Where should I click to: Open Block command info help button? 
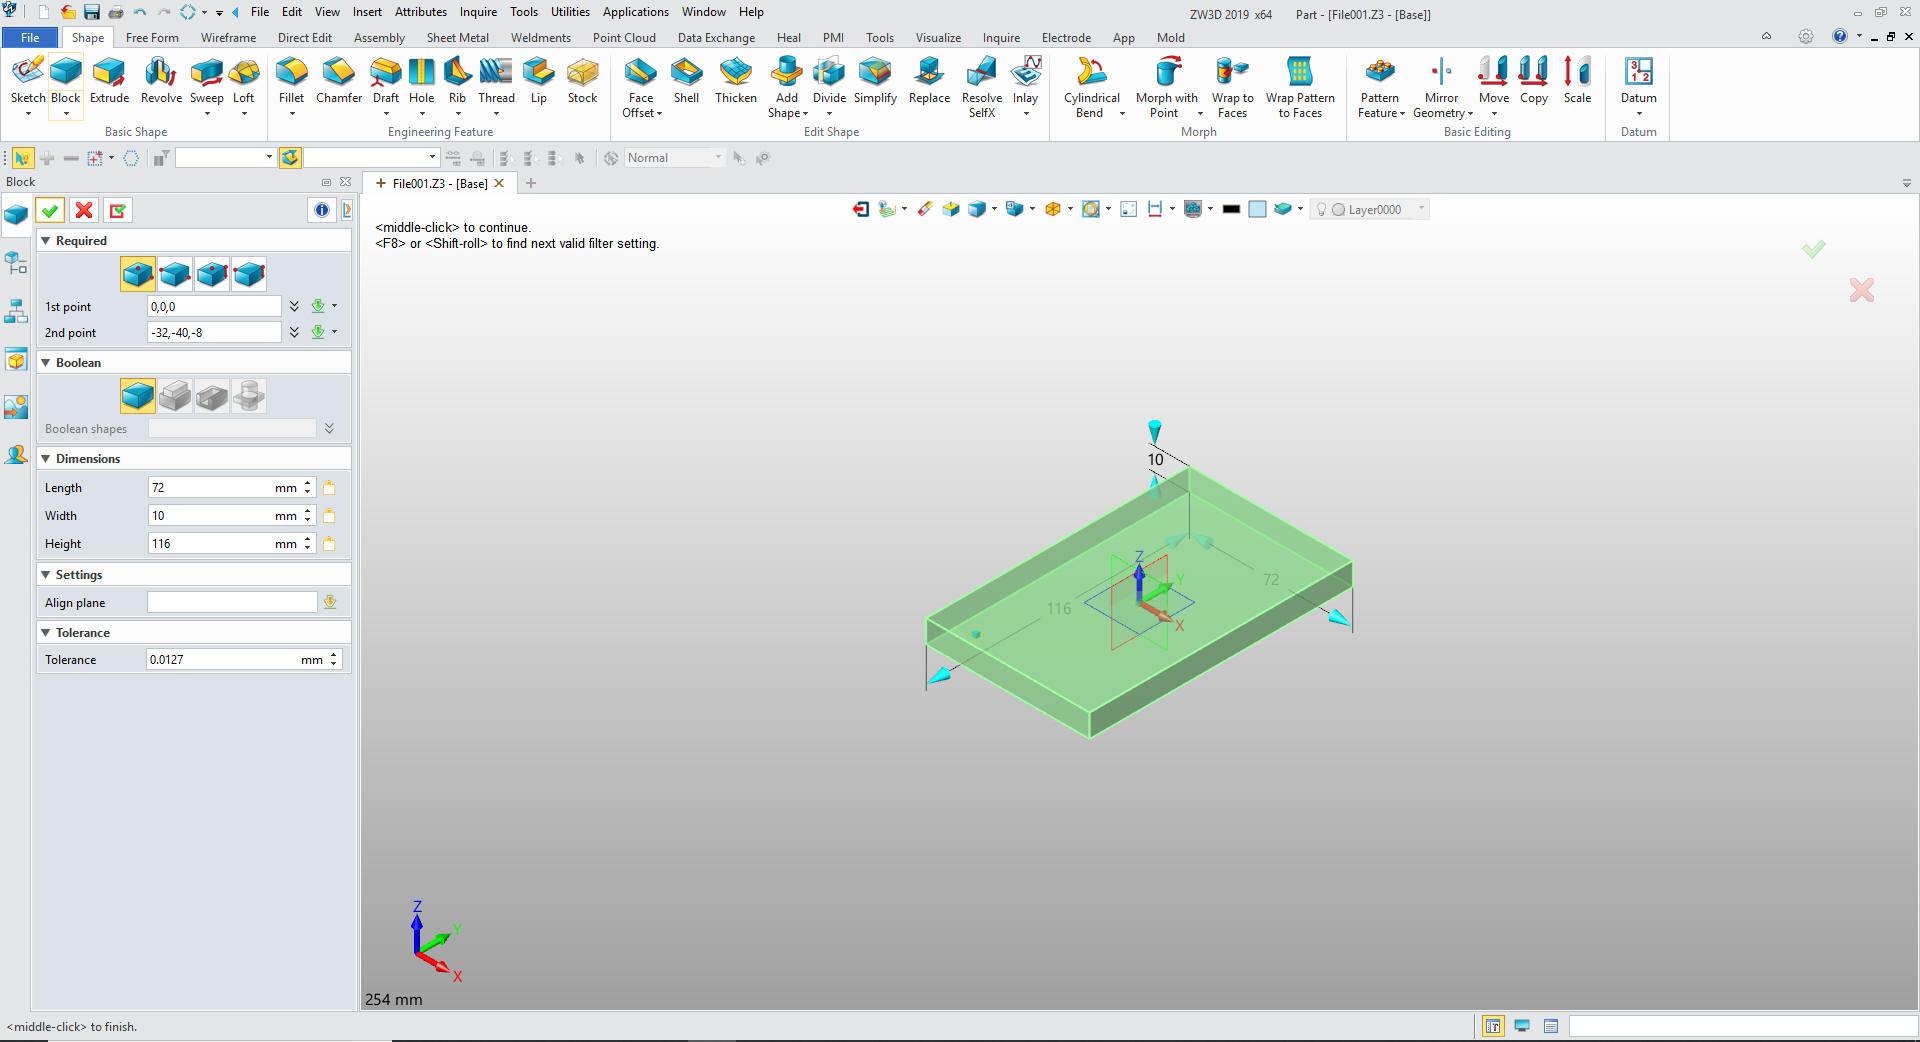[322, 210]
